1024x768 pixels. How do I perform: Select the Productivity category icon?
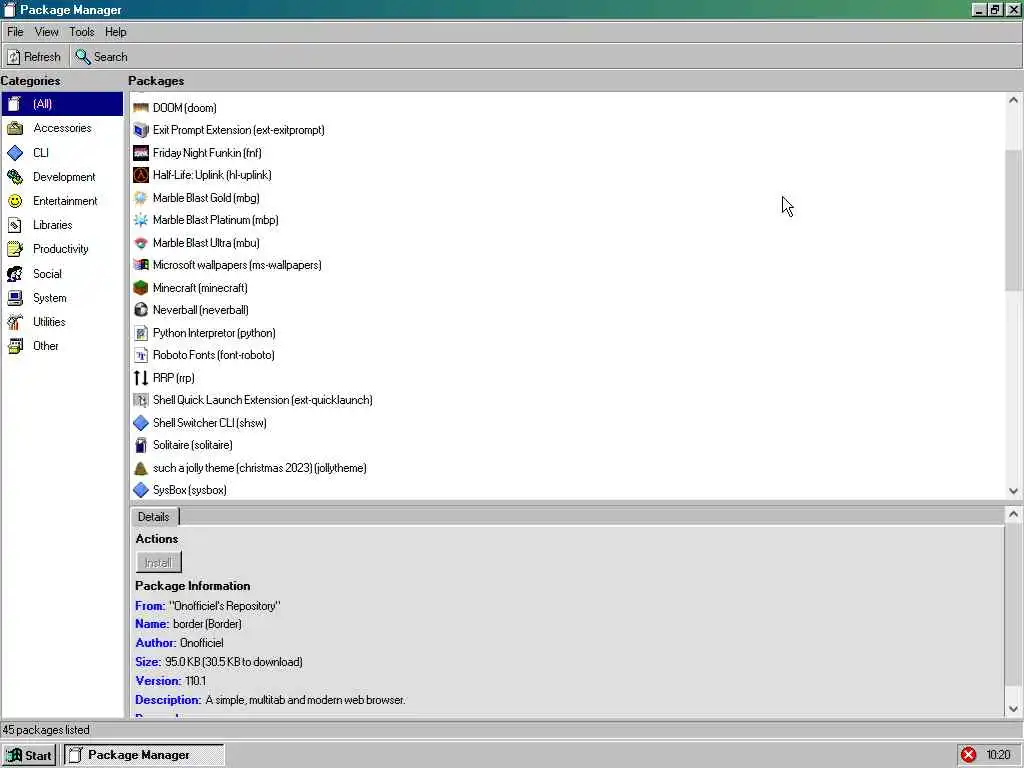pyautogui.click(x=15, y=249)
